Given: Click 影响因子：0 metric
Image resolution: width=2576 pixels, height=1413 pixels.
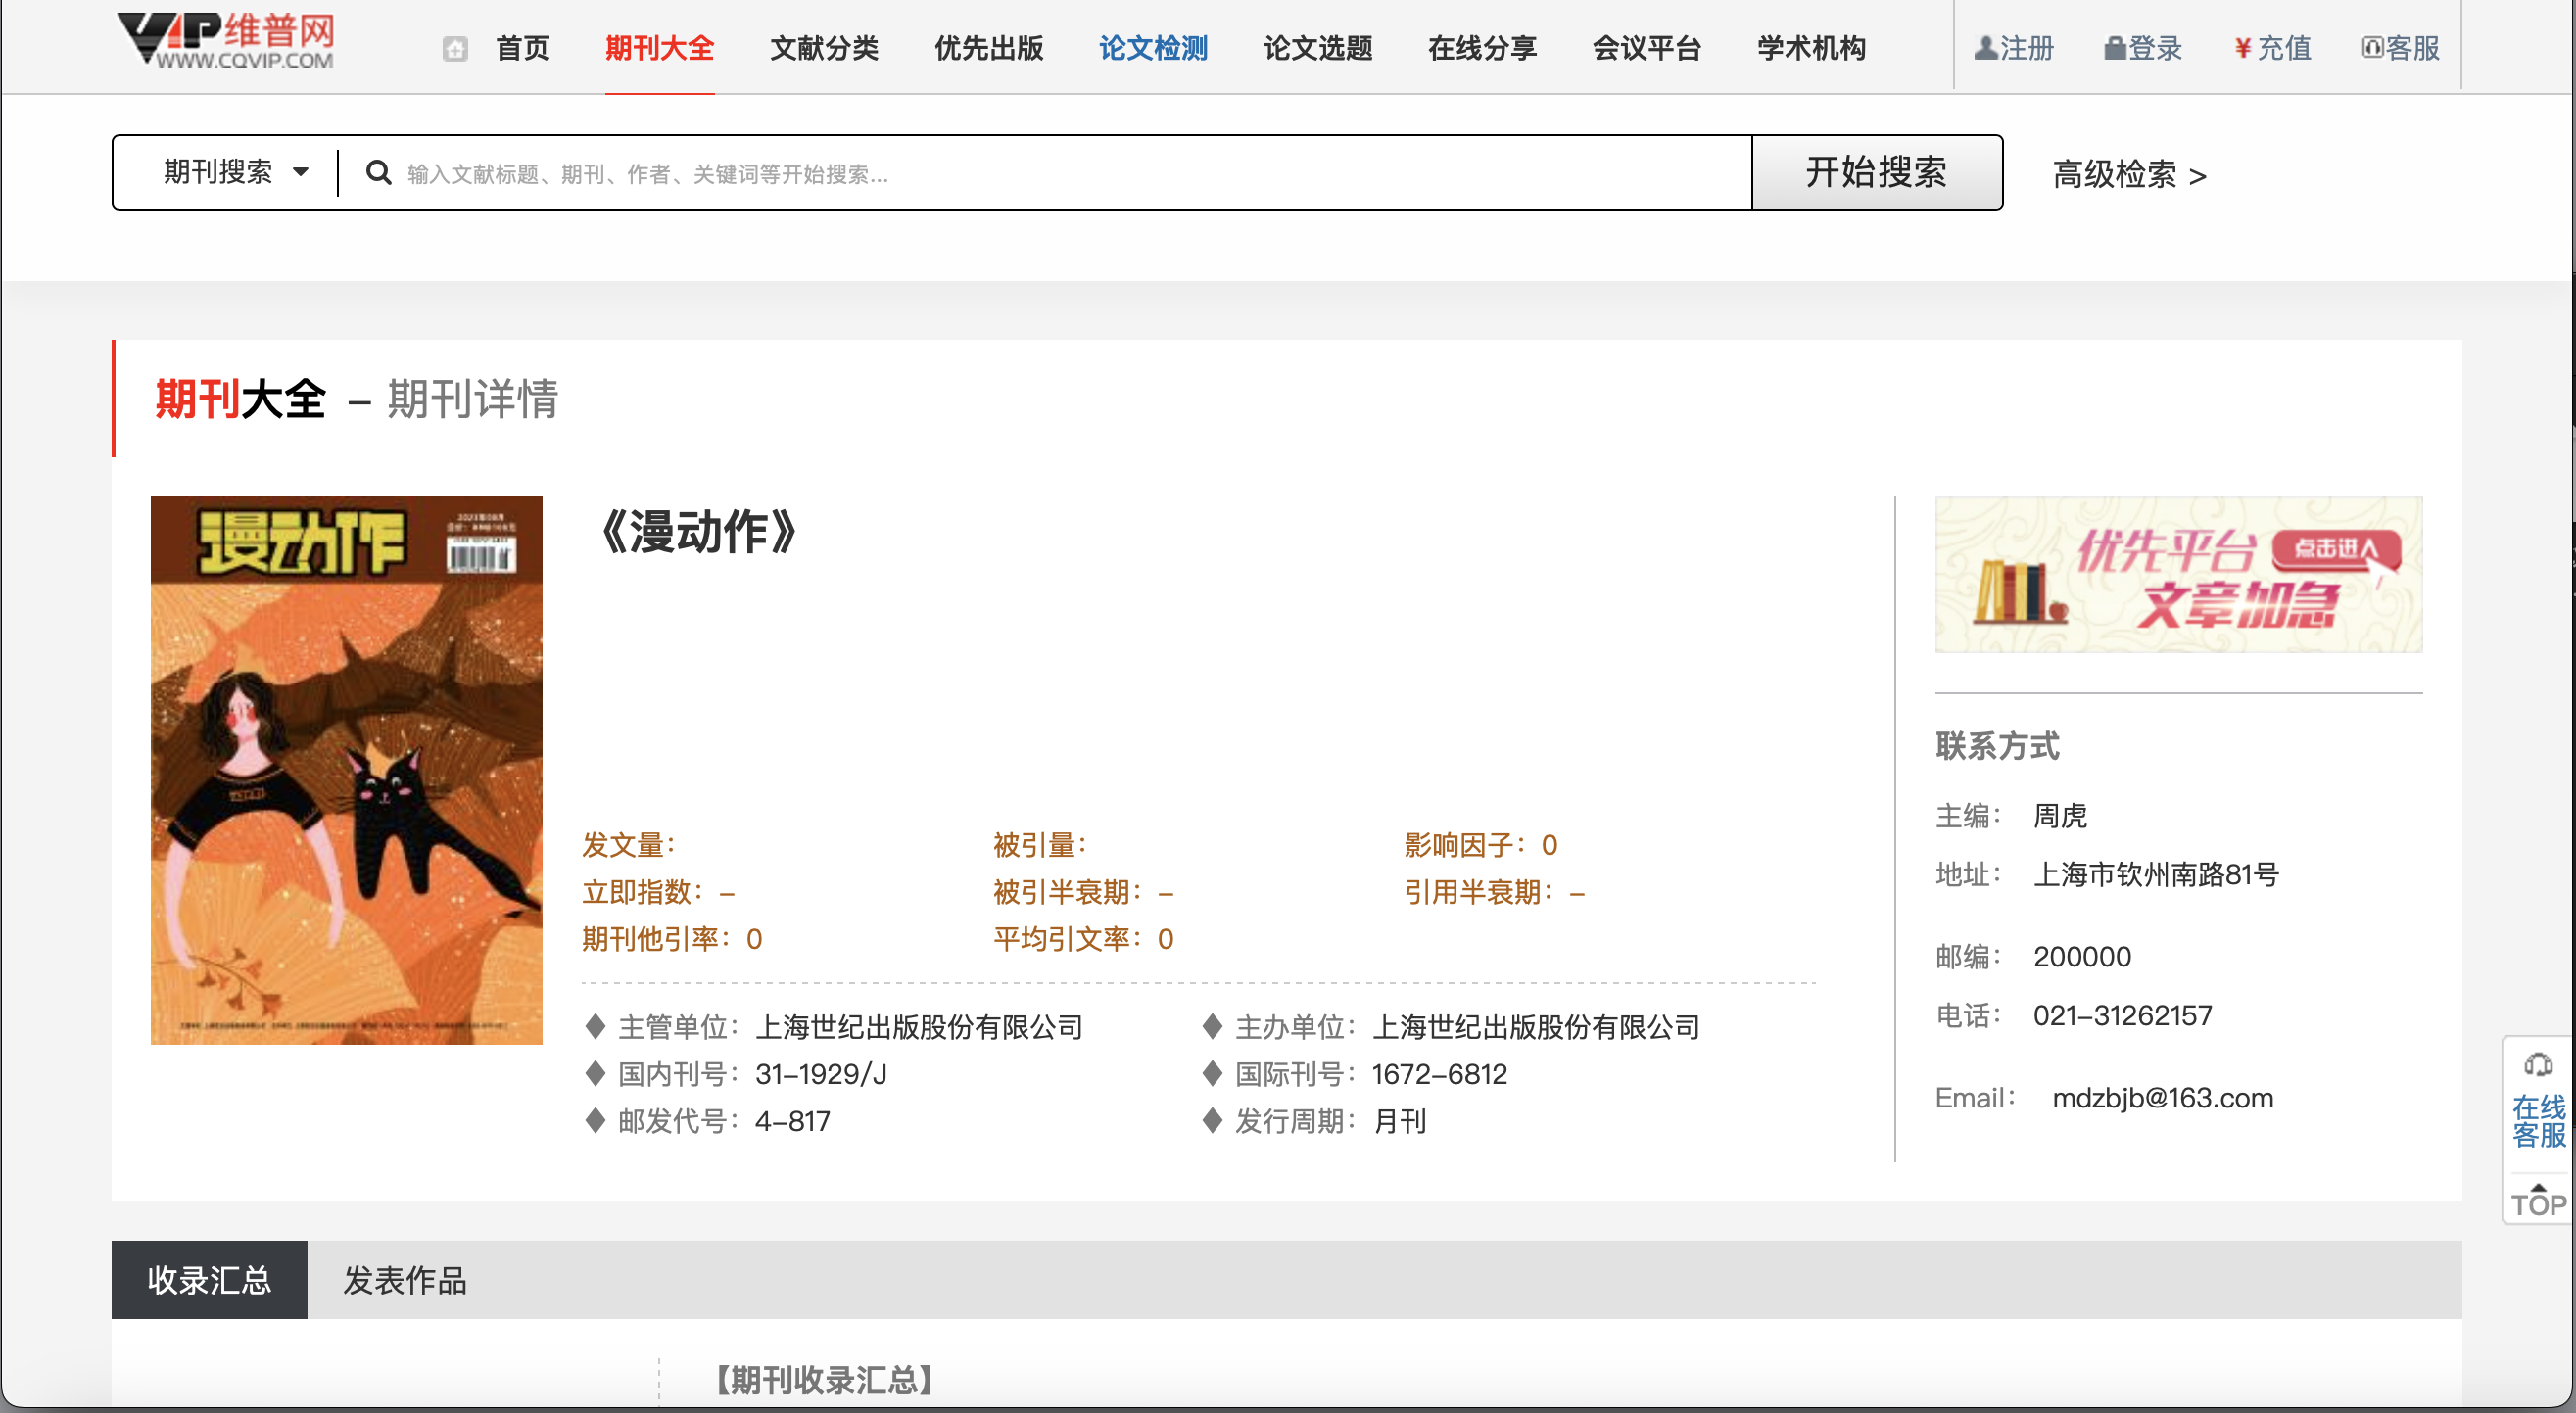Looking at the screenshot, I should (1480, 845).
